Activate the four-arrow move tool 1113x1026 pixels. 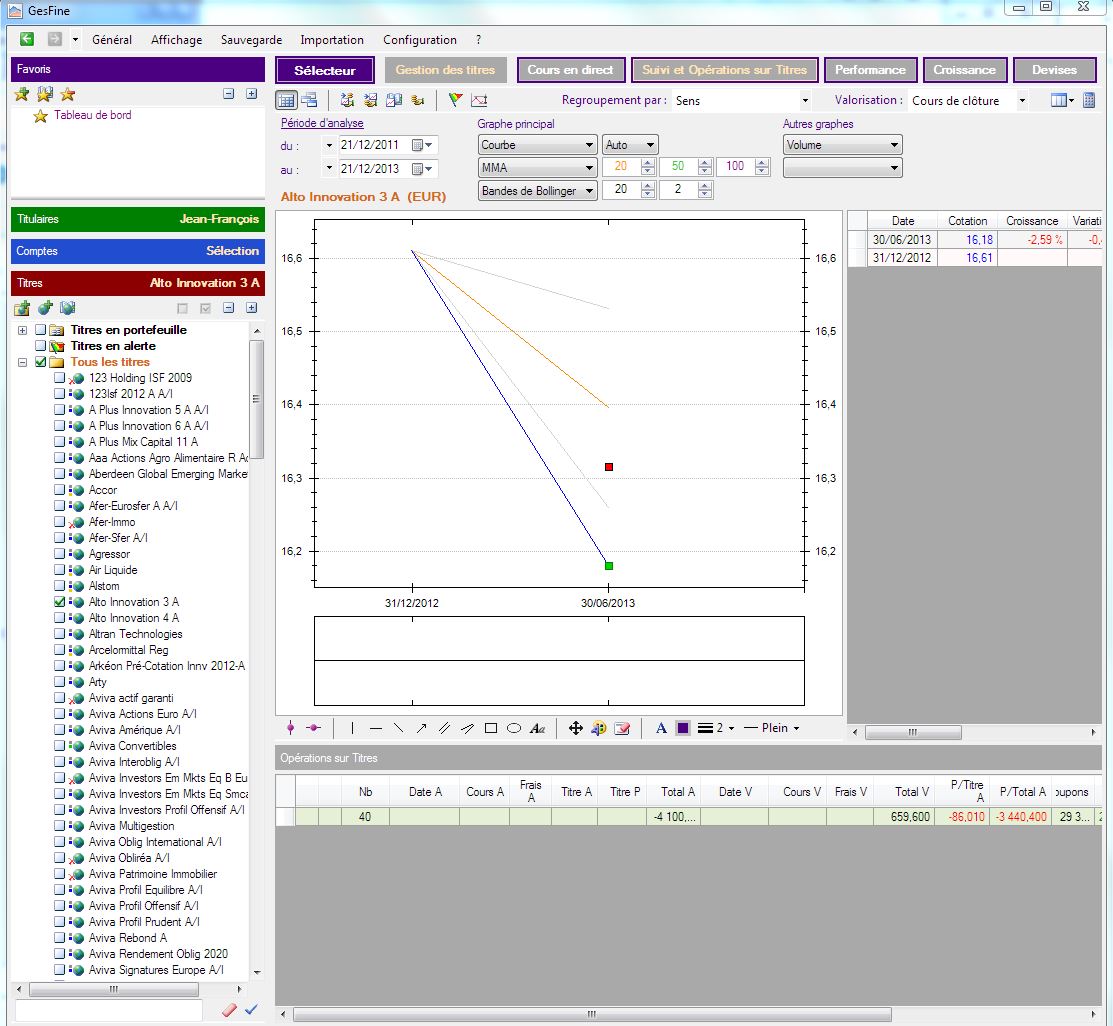[575, 729]
